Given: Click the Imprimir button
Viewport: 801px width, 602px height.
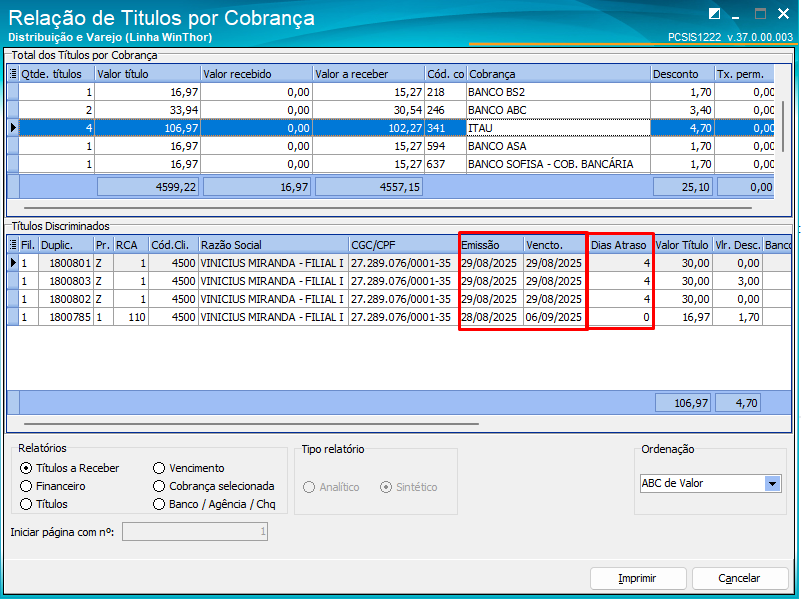Looking at the screenshot, I should tap(638, 578).
